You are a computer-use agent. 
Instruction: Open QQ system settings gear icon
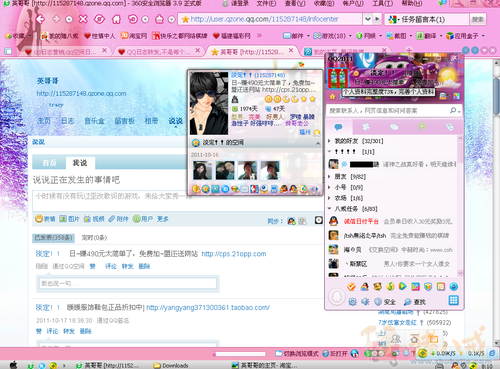point(352,302)
